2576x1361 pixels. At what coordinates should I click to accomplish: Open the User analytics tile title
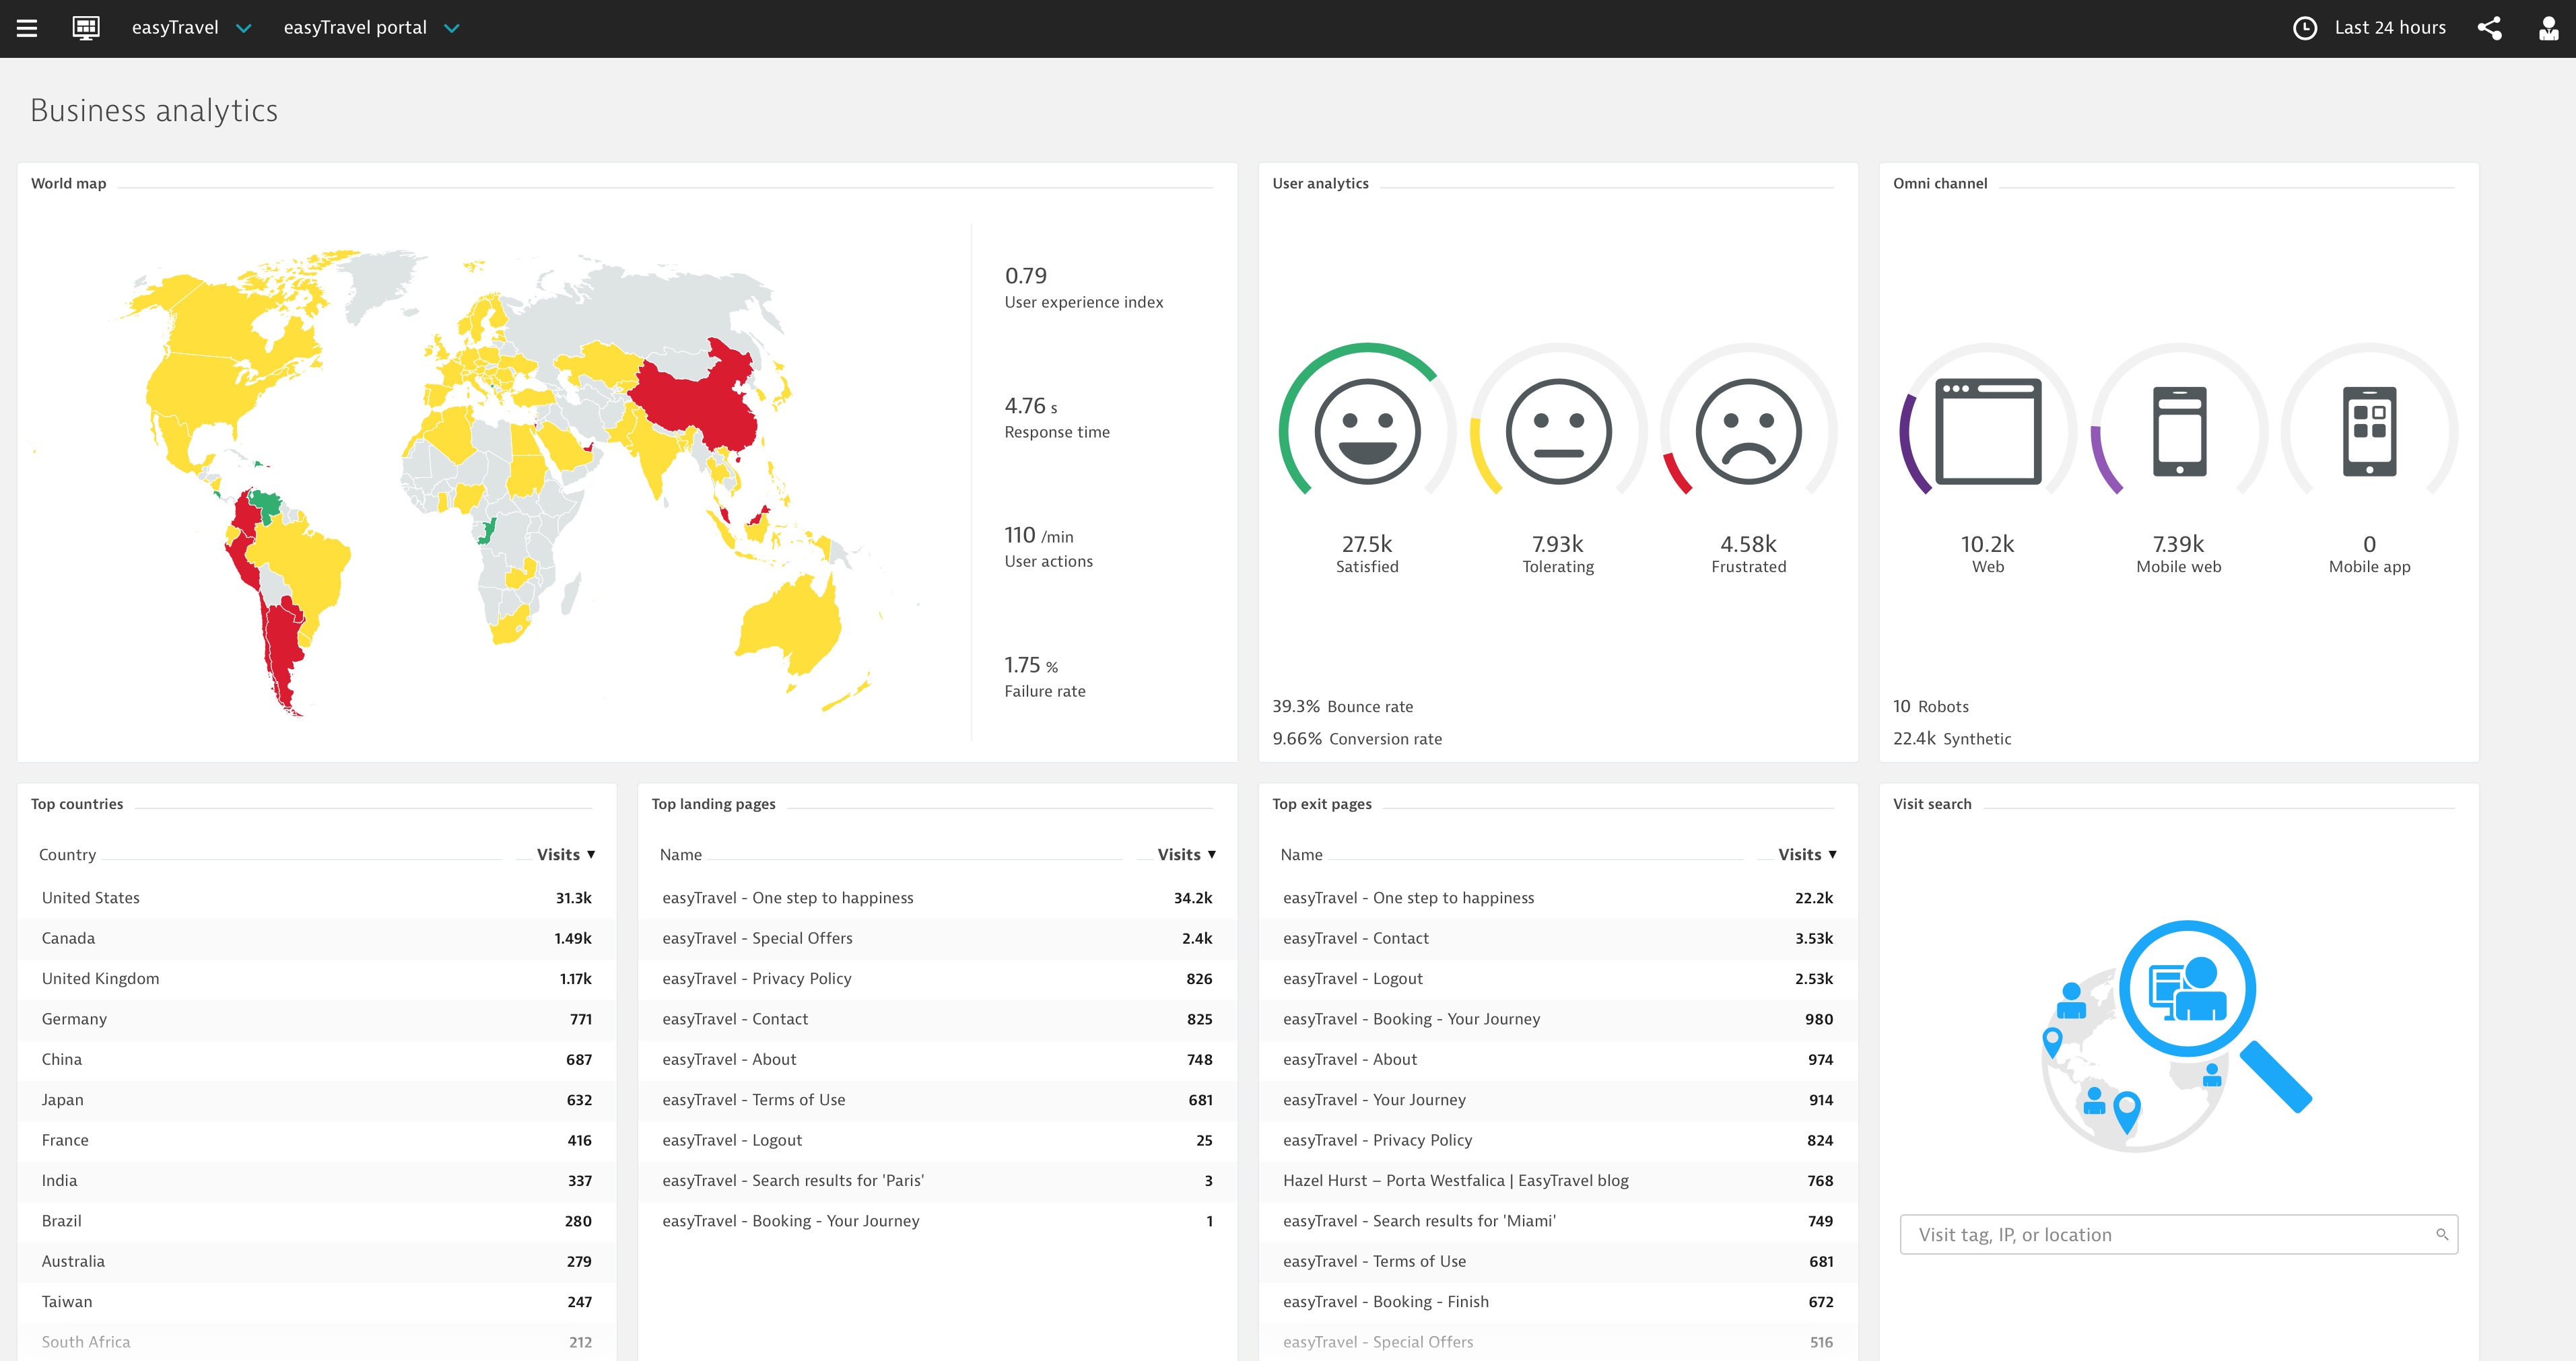[1320, 183]
